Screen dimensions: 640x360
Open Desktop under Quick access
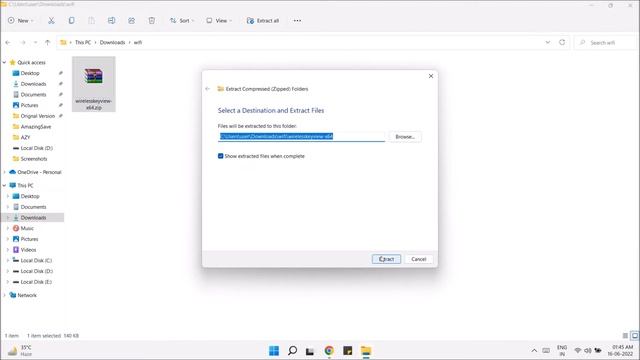click(30, 73)
